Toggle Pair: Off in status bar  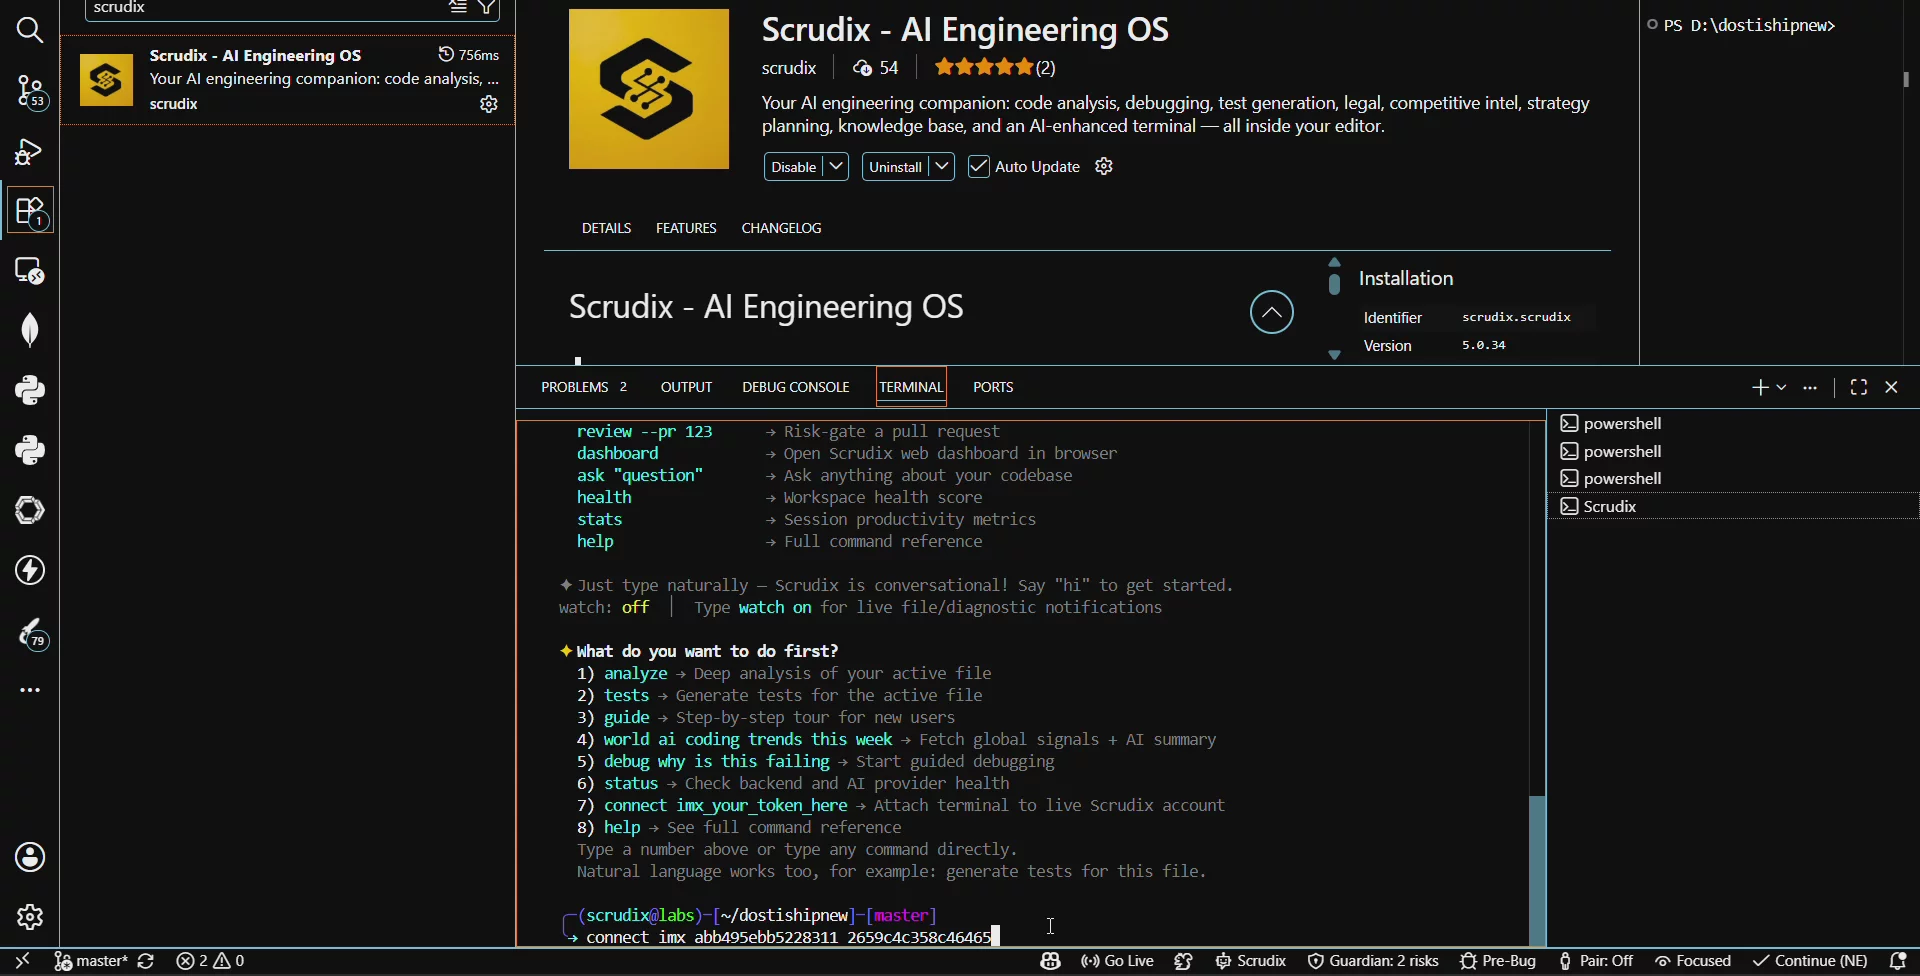tap(1596, 961)
